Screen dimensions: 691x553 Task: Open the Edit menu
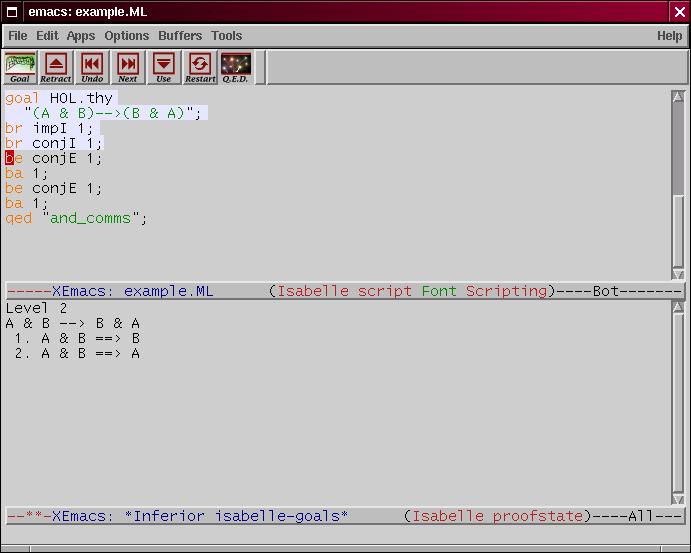[x=47, y=36]
